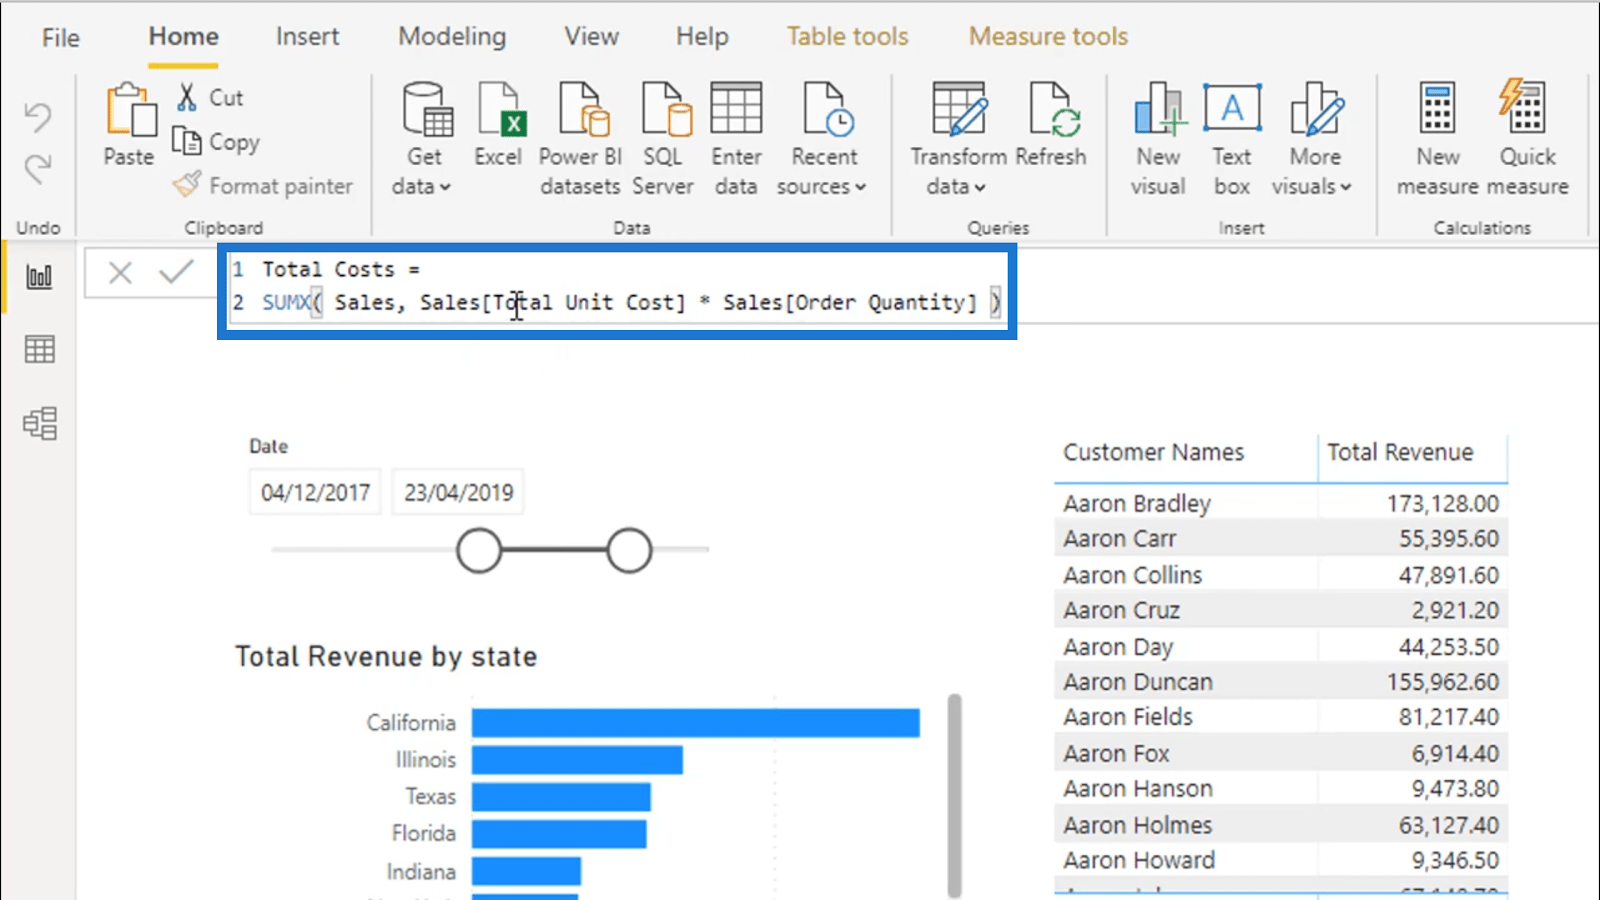The height and width of the screenshot is (900, 1600).
Task: Activate the Format painter brush
Action: (187, 184)
